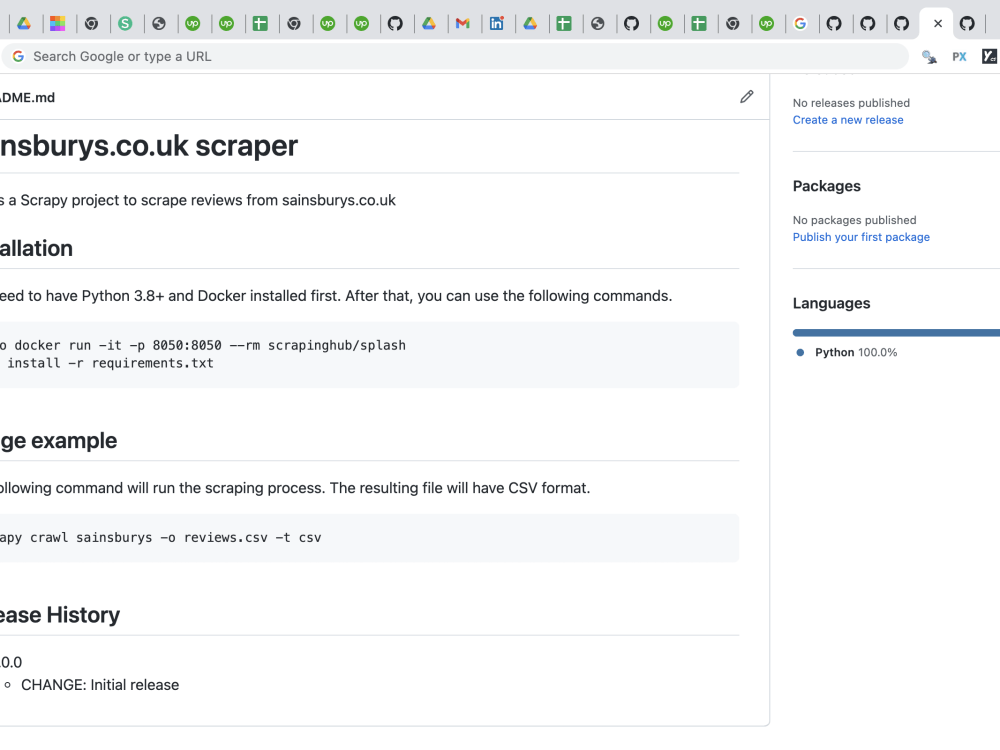
Task: Open the LinkedIn tab
Action: pos(496,24)
